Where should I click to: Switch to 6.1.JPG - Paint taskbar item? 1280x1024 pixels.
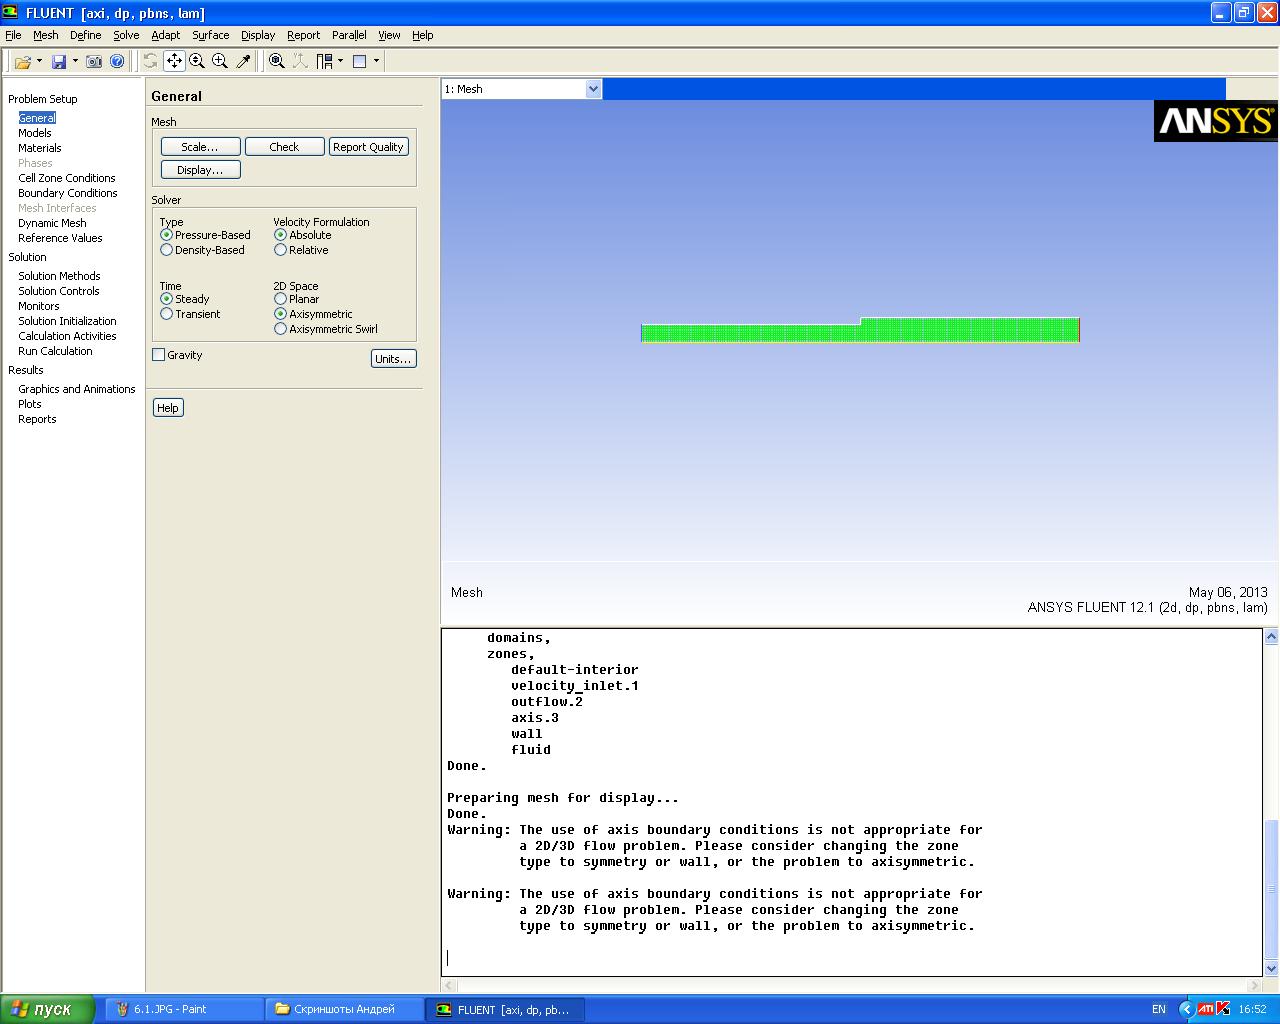[x=185, y=1009]
